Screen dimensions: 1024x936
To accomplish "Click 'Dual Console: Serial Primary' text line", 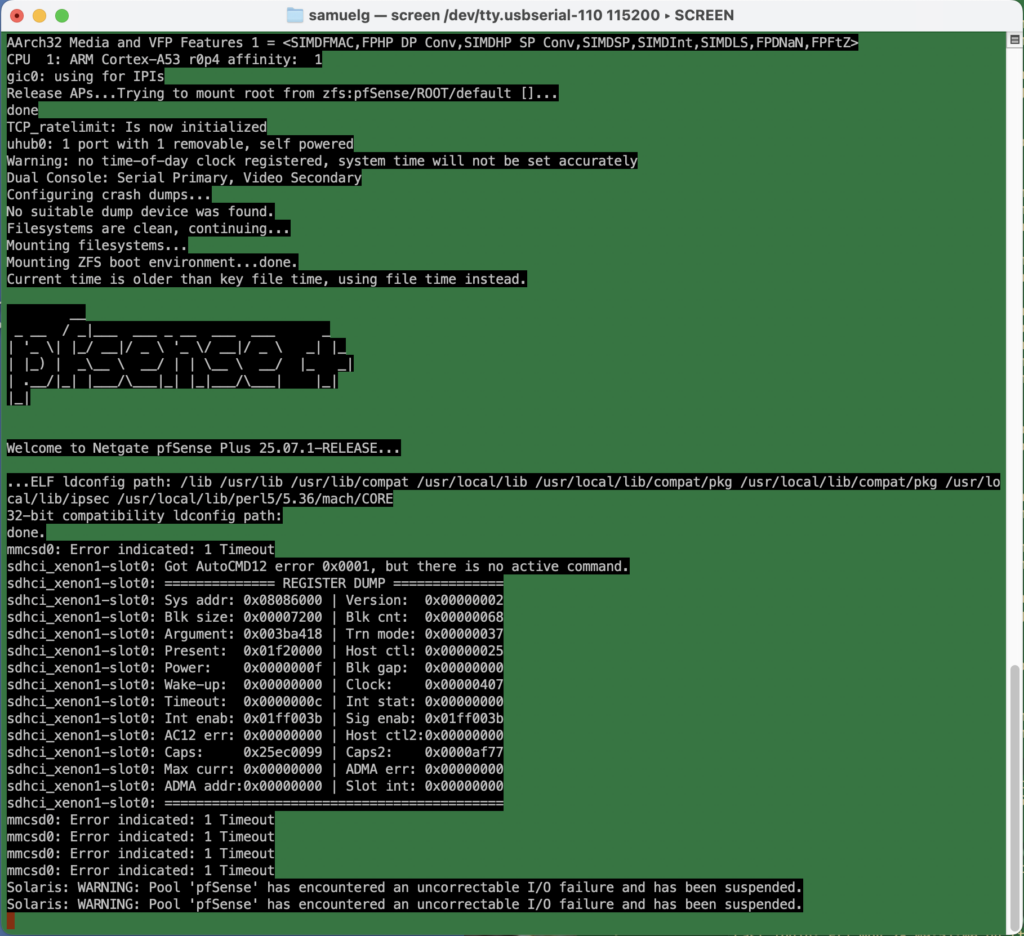I will point(184,178).
